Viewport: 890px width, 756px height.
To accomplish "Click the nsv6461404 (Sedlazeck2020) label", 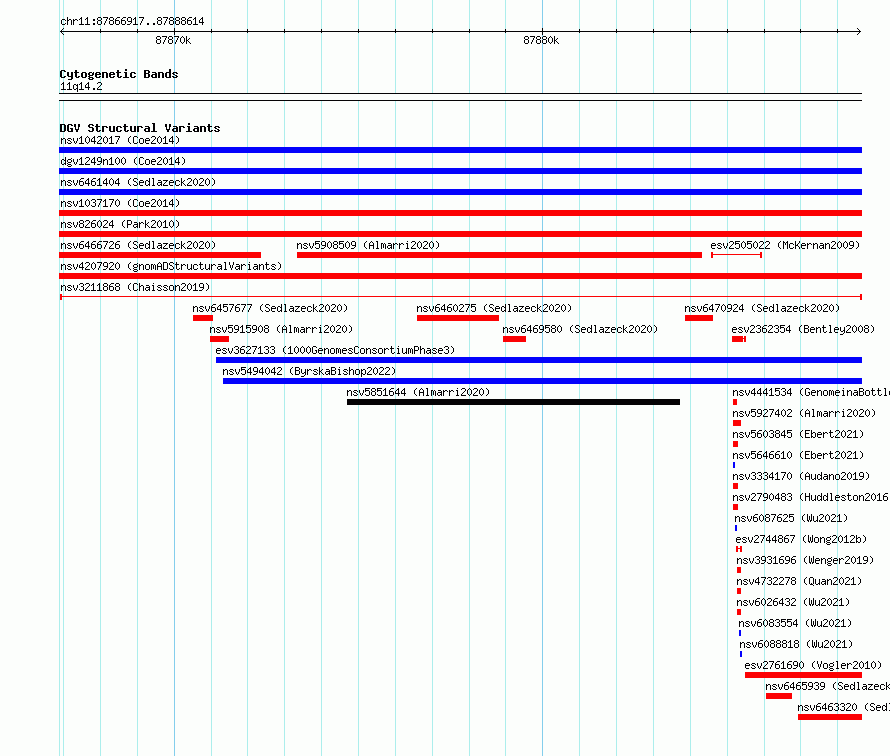I will [x=138, y=182].
